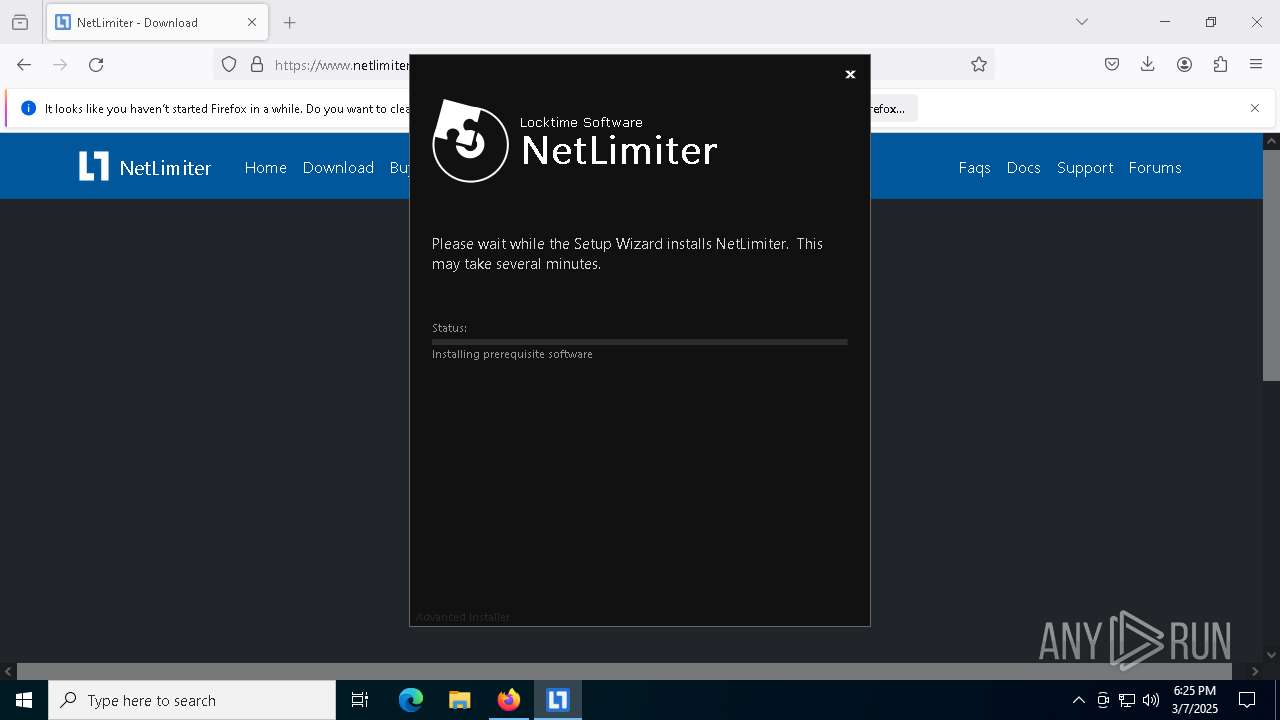This screenshot has height=720, width=1280.
Task: Click the Firefox back arrow
Action: tap(24, 65)
